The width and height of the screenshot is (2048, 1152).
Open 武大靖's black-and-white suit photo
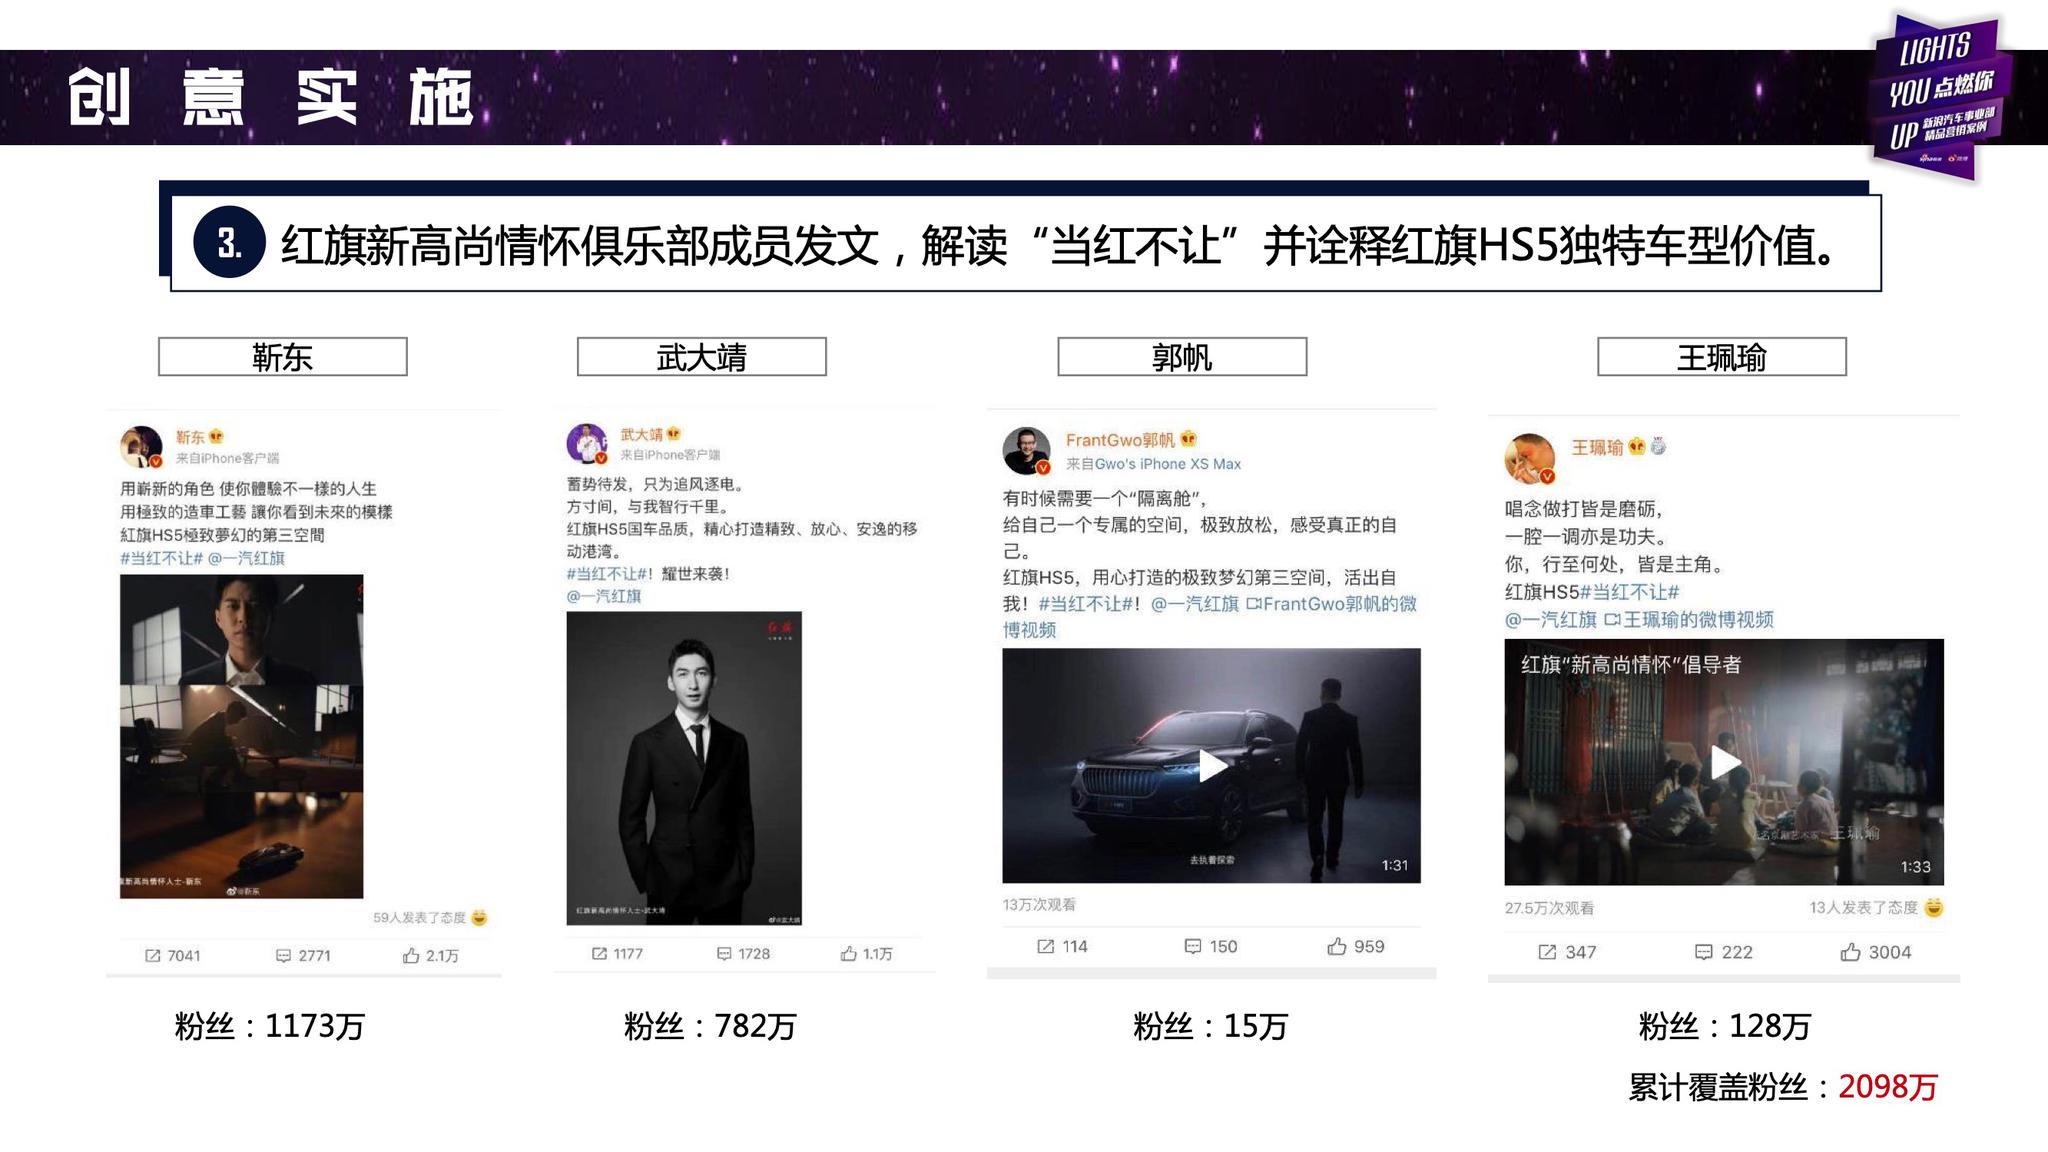684,768
